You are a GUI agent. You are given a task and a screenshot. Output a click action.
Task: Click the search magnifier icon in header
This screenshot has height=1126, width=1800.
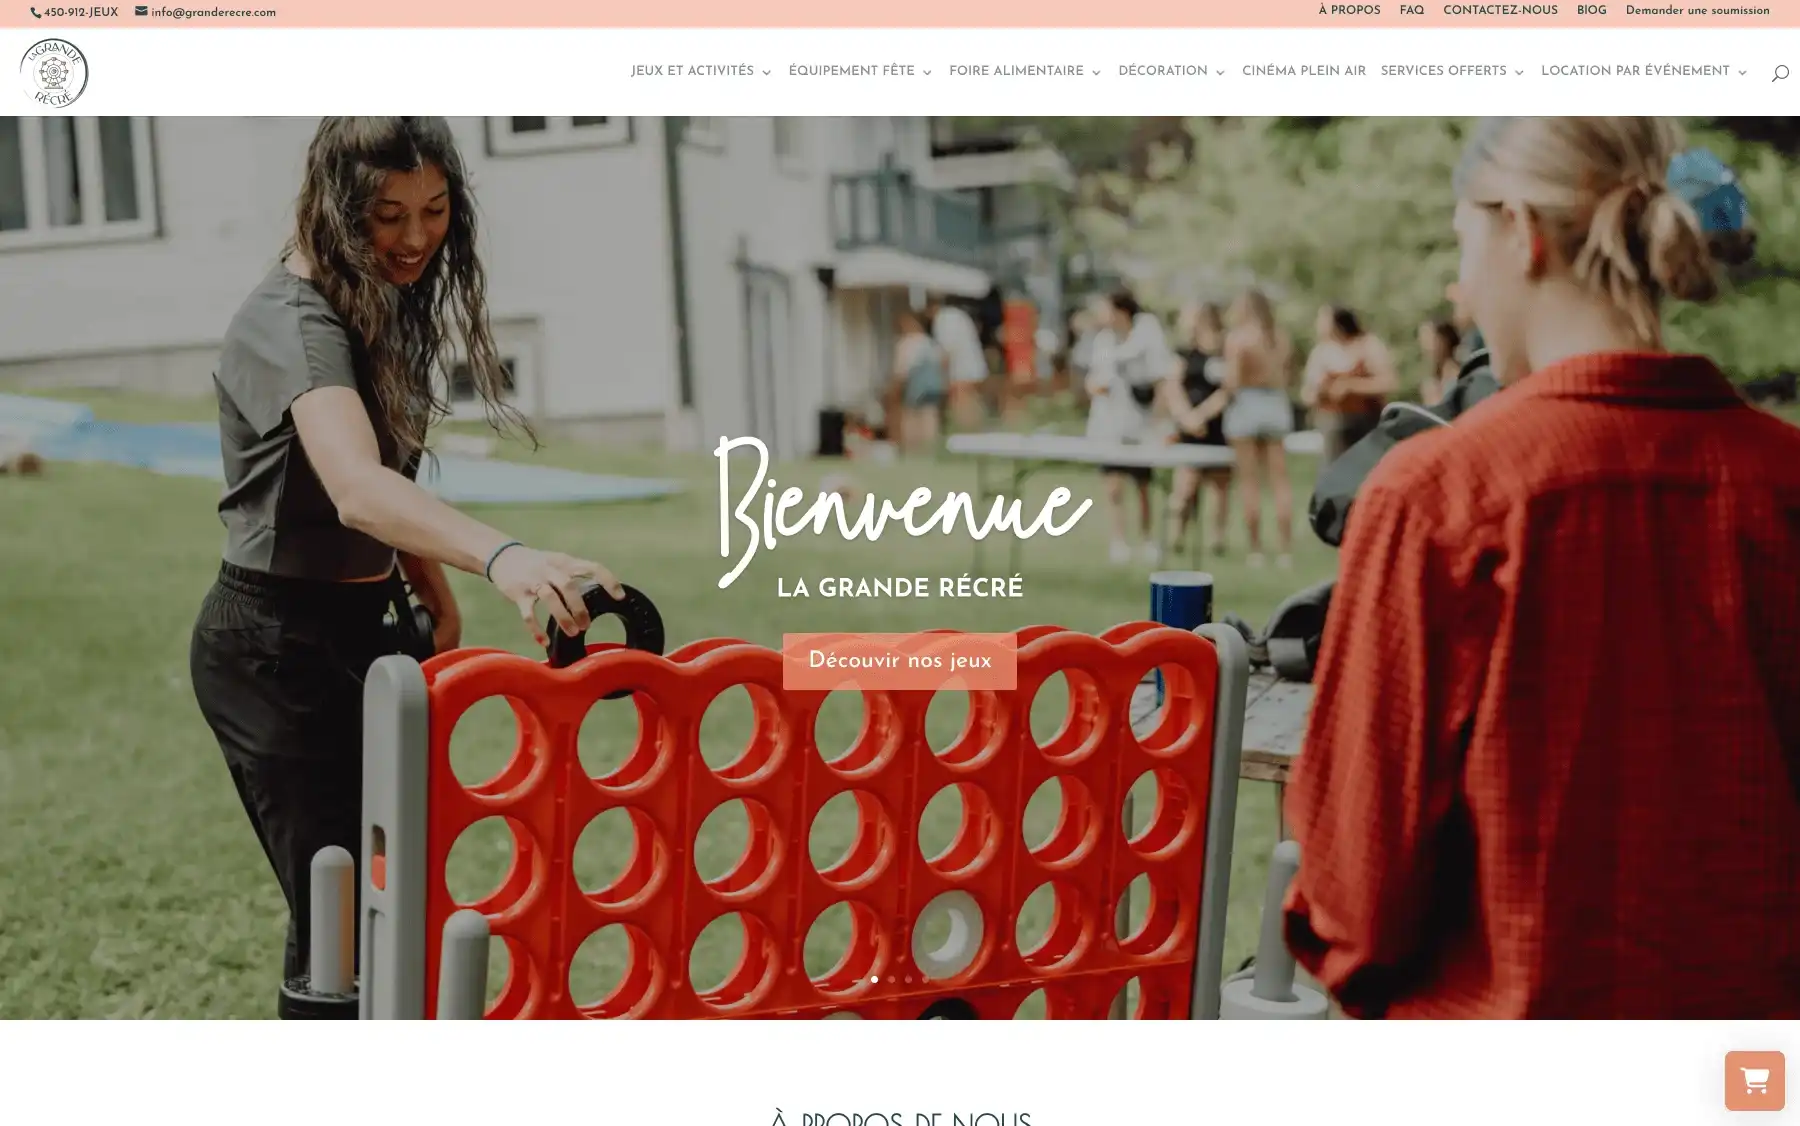point(1780,73)
